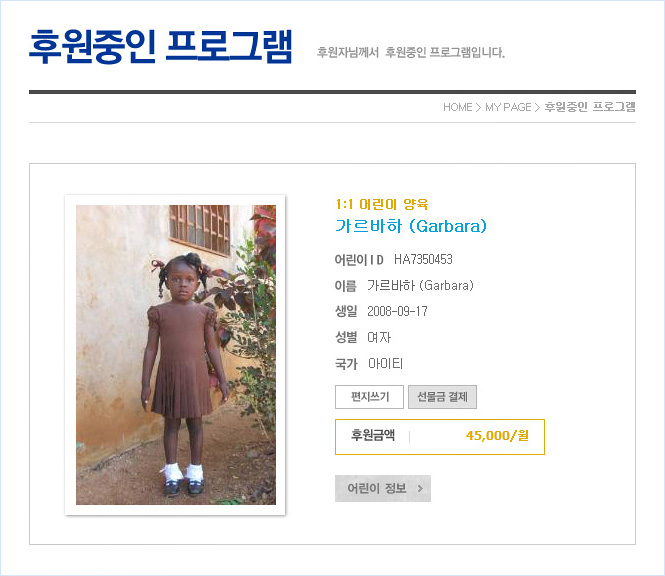Click the 후원중인 프로그램 page title
The height and width of the screenshot is (576, 665).
pyautogui.click(x=160, y=47)
